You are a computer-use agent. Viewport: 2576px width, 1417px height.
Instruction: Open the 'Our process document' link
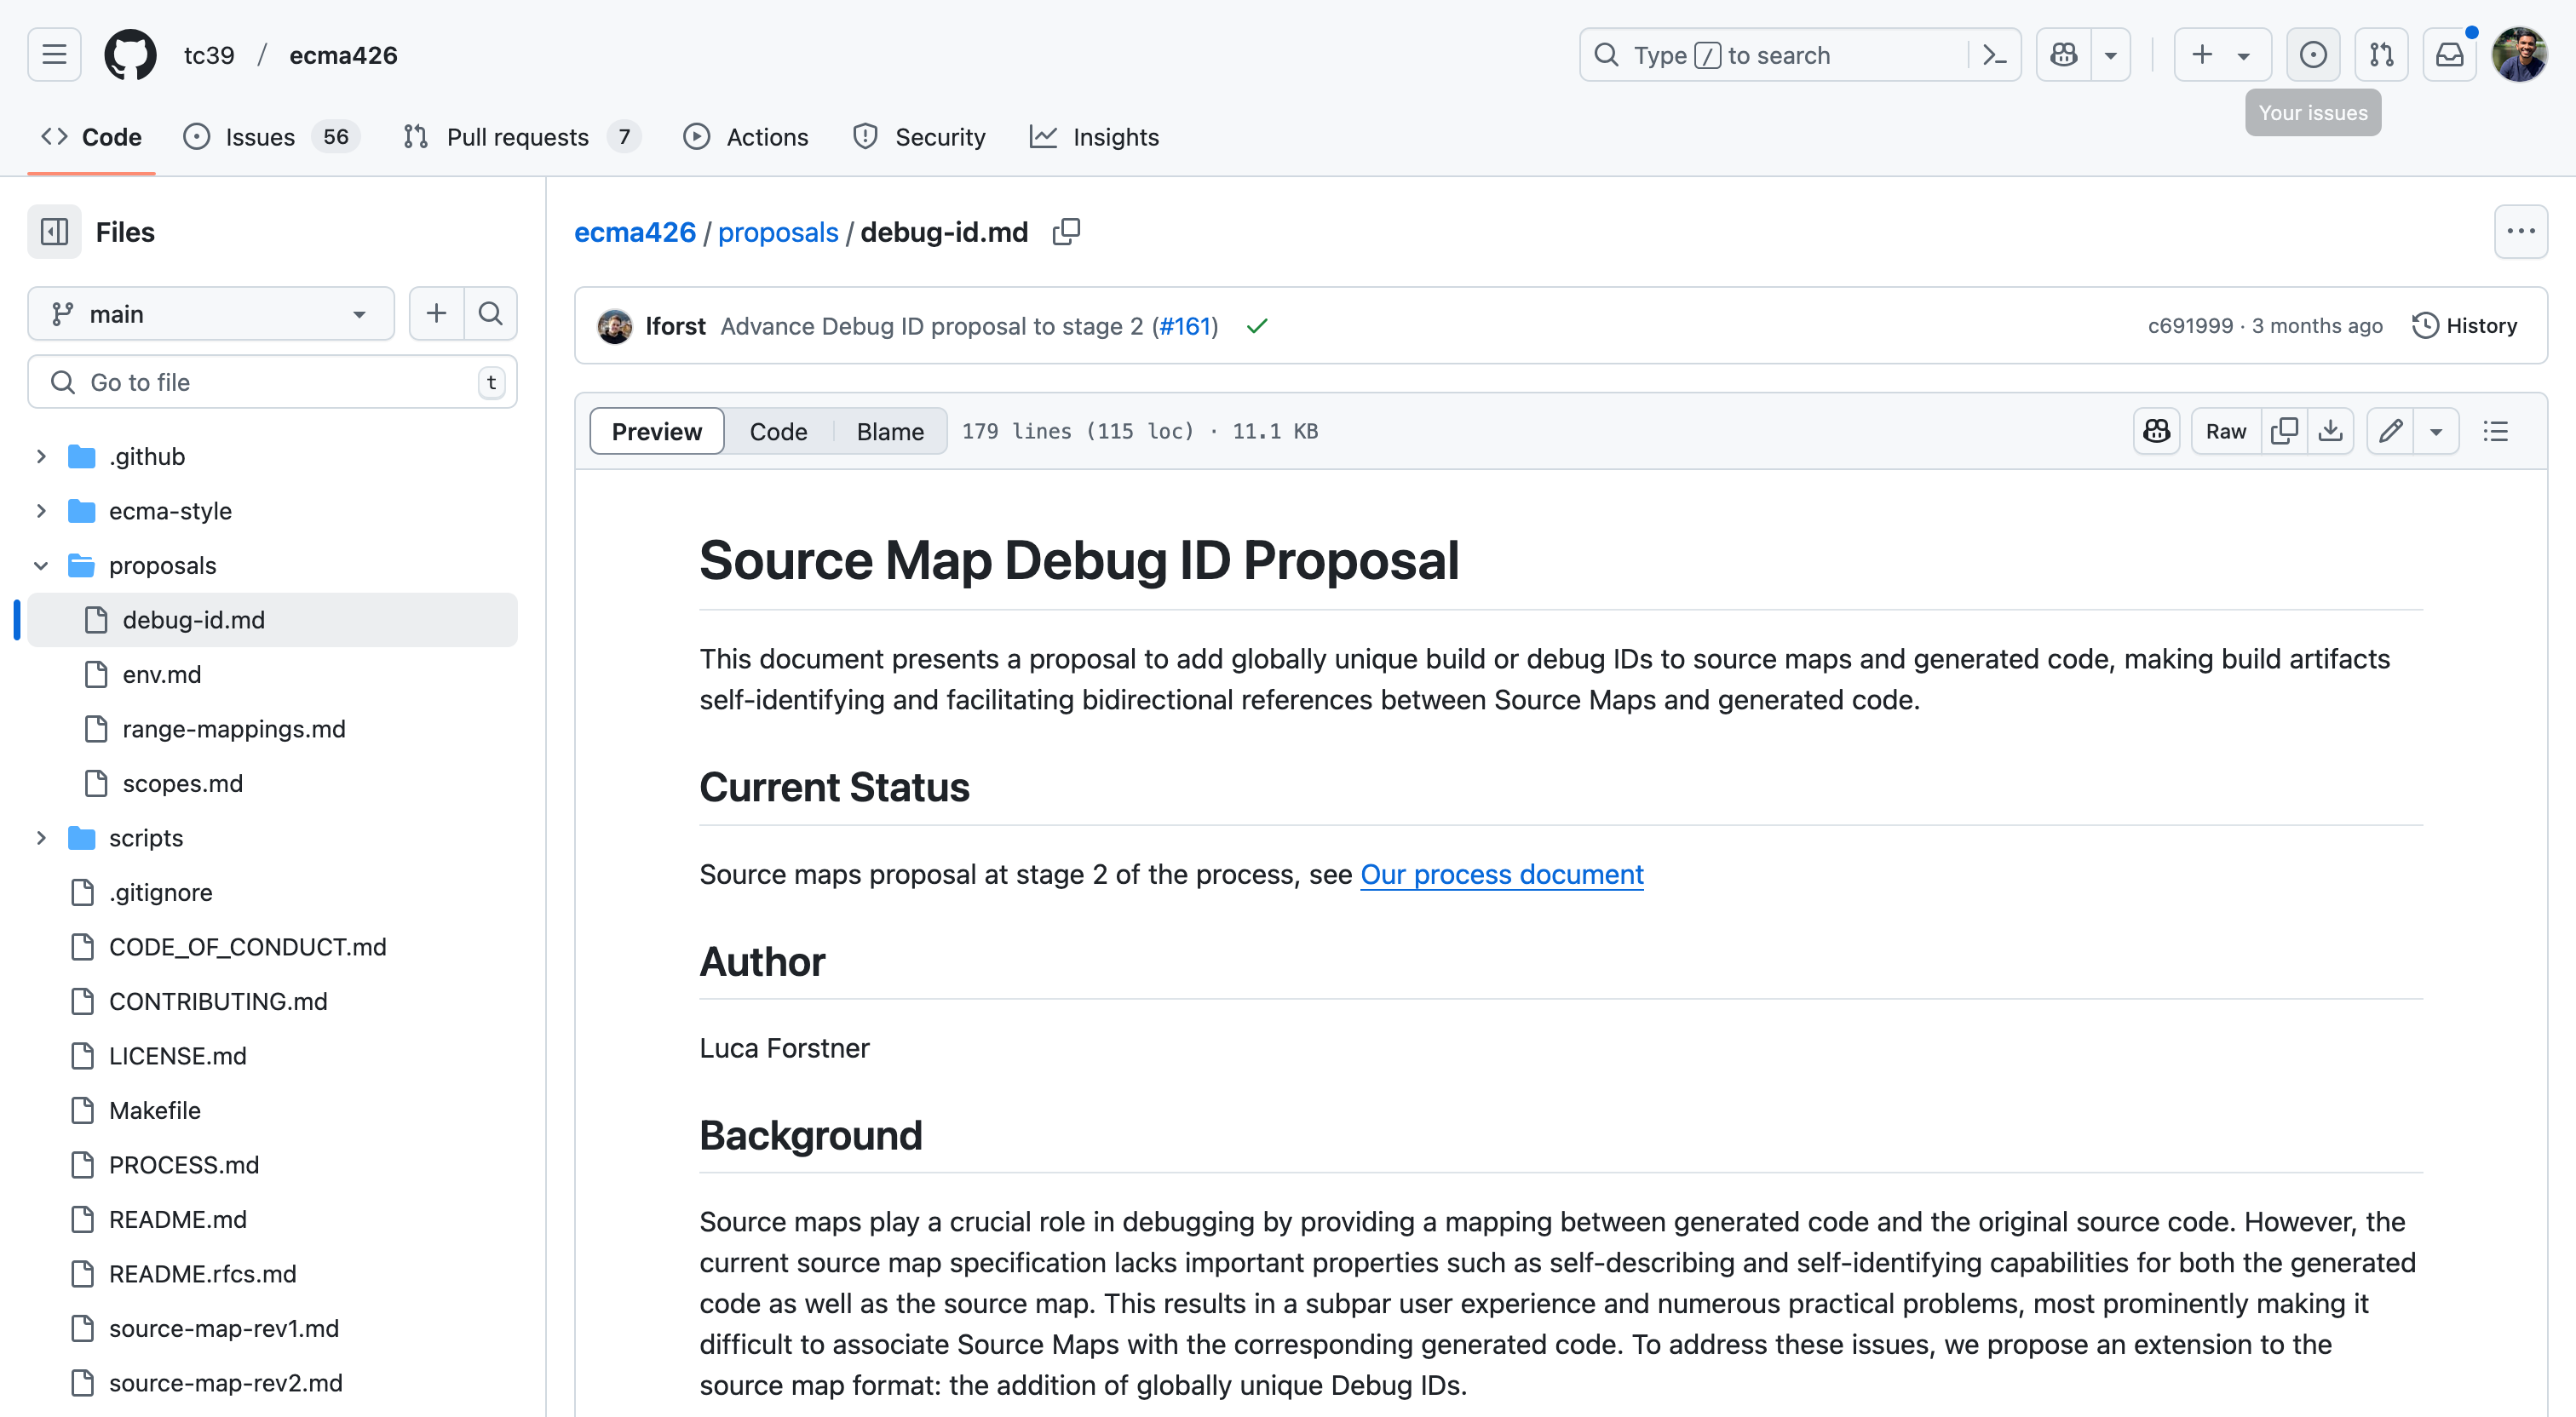(x=1501, y=874)
